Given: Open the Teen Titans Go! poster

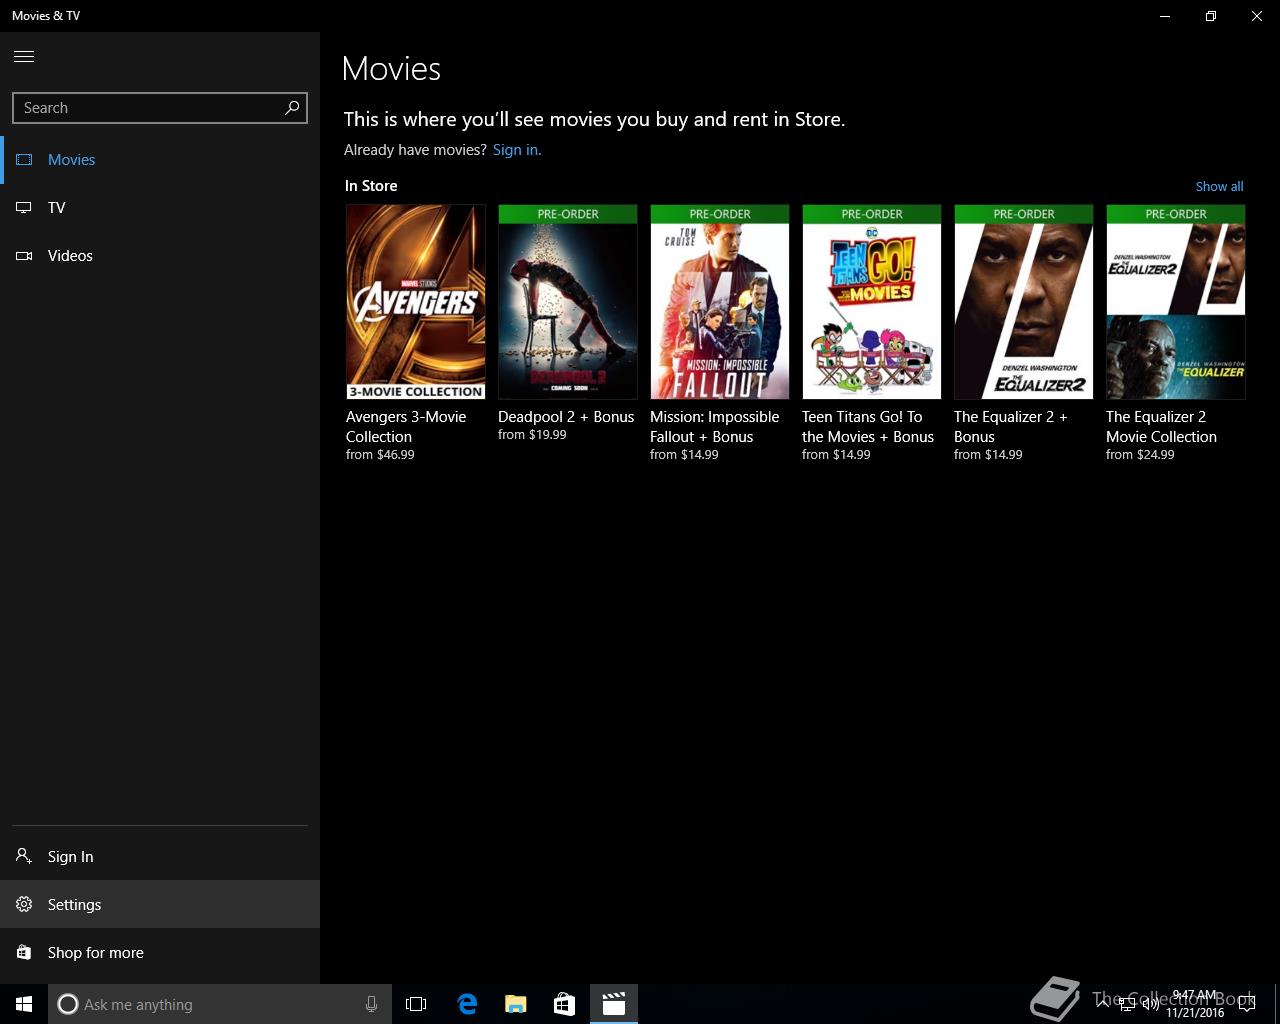Looking at the screenshot, I should click(871, 302).
